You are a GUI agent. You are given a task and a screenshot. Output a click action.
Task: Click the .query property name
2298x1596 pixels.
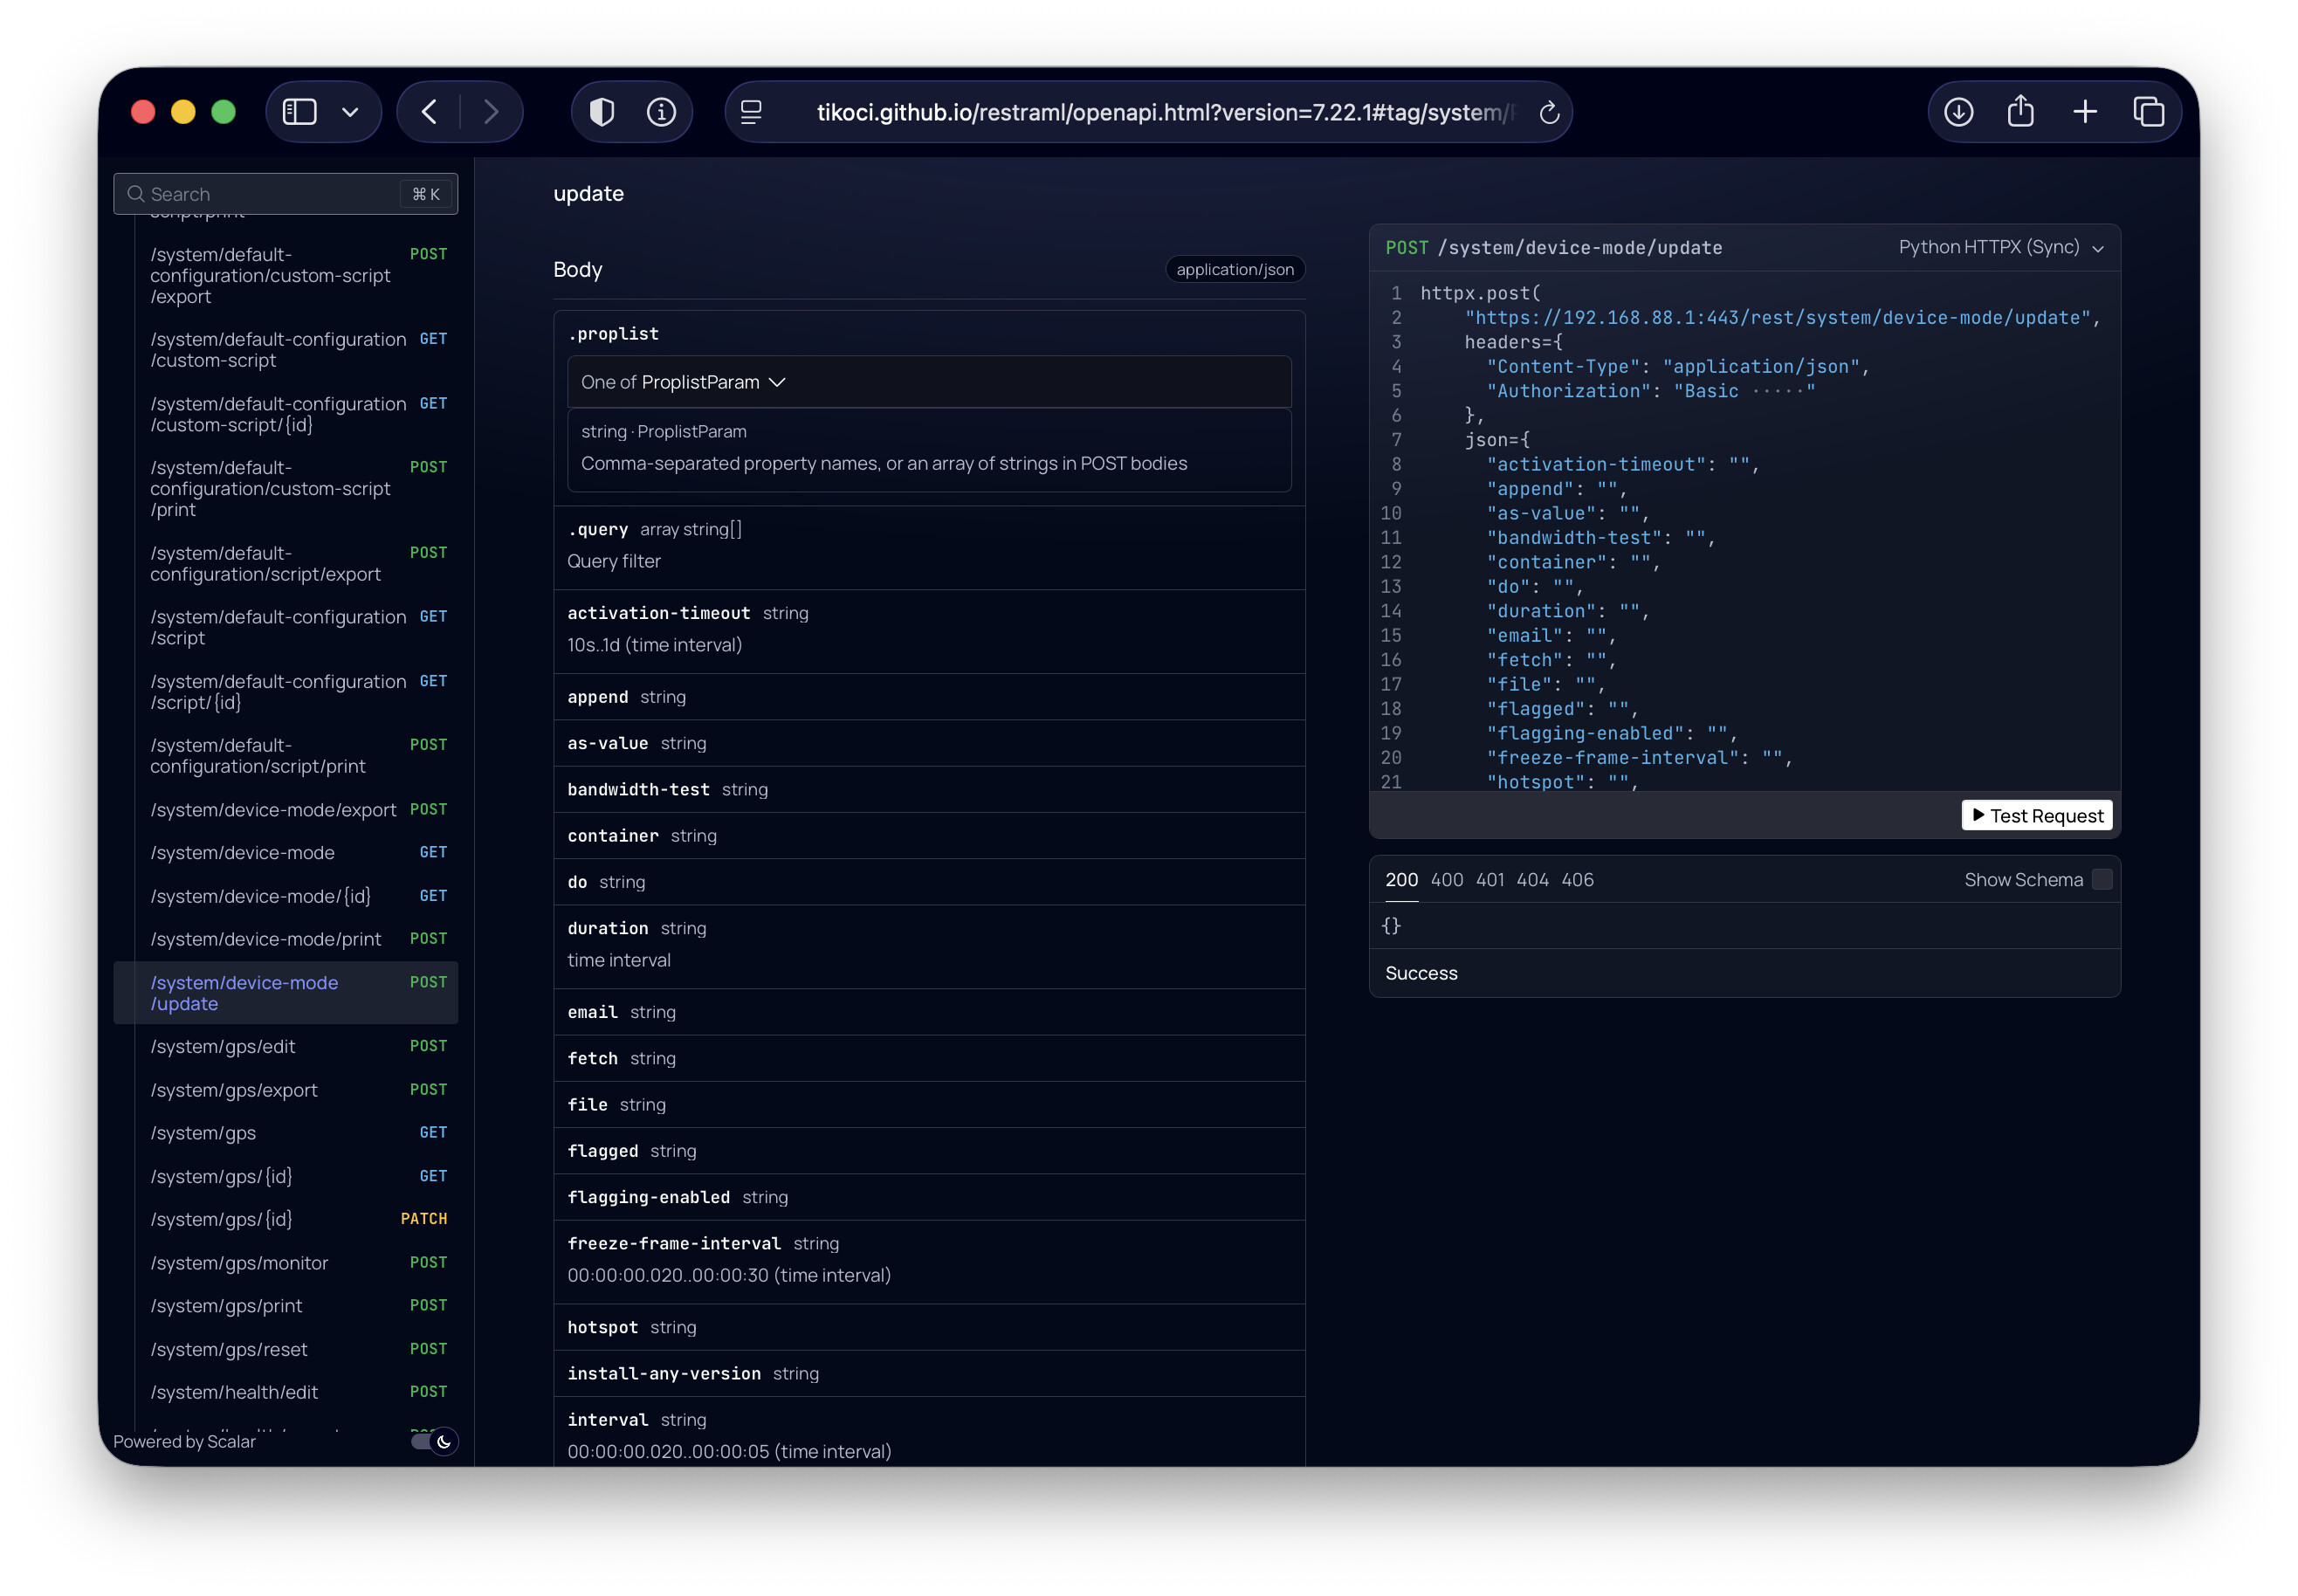pos(597,529)
